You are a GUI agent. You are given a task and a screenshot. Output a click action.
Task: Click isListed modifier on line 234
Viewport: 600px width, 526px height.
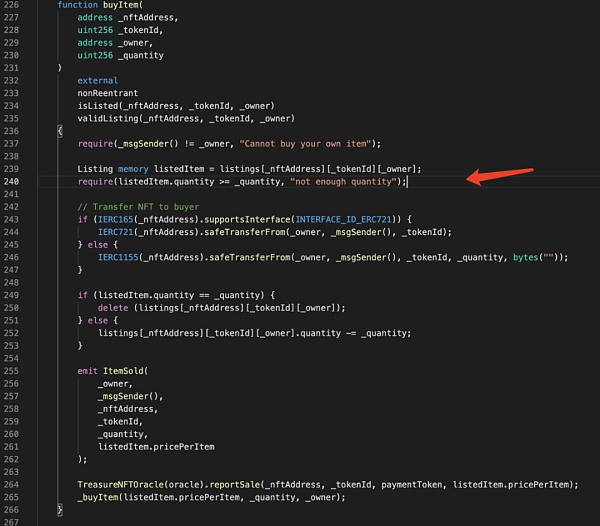click(98, 106)
